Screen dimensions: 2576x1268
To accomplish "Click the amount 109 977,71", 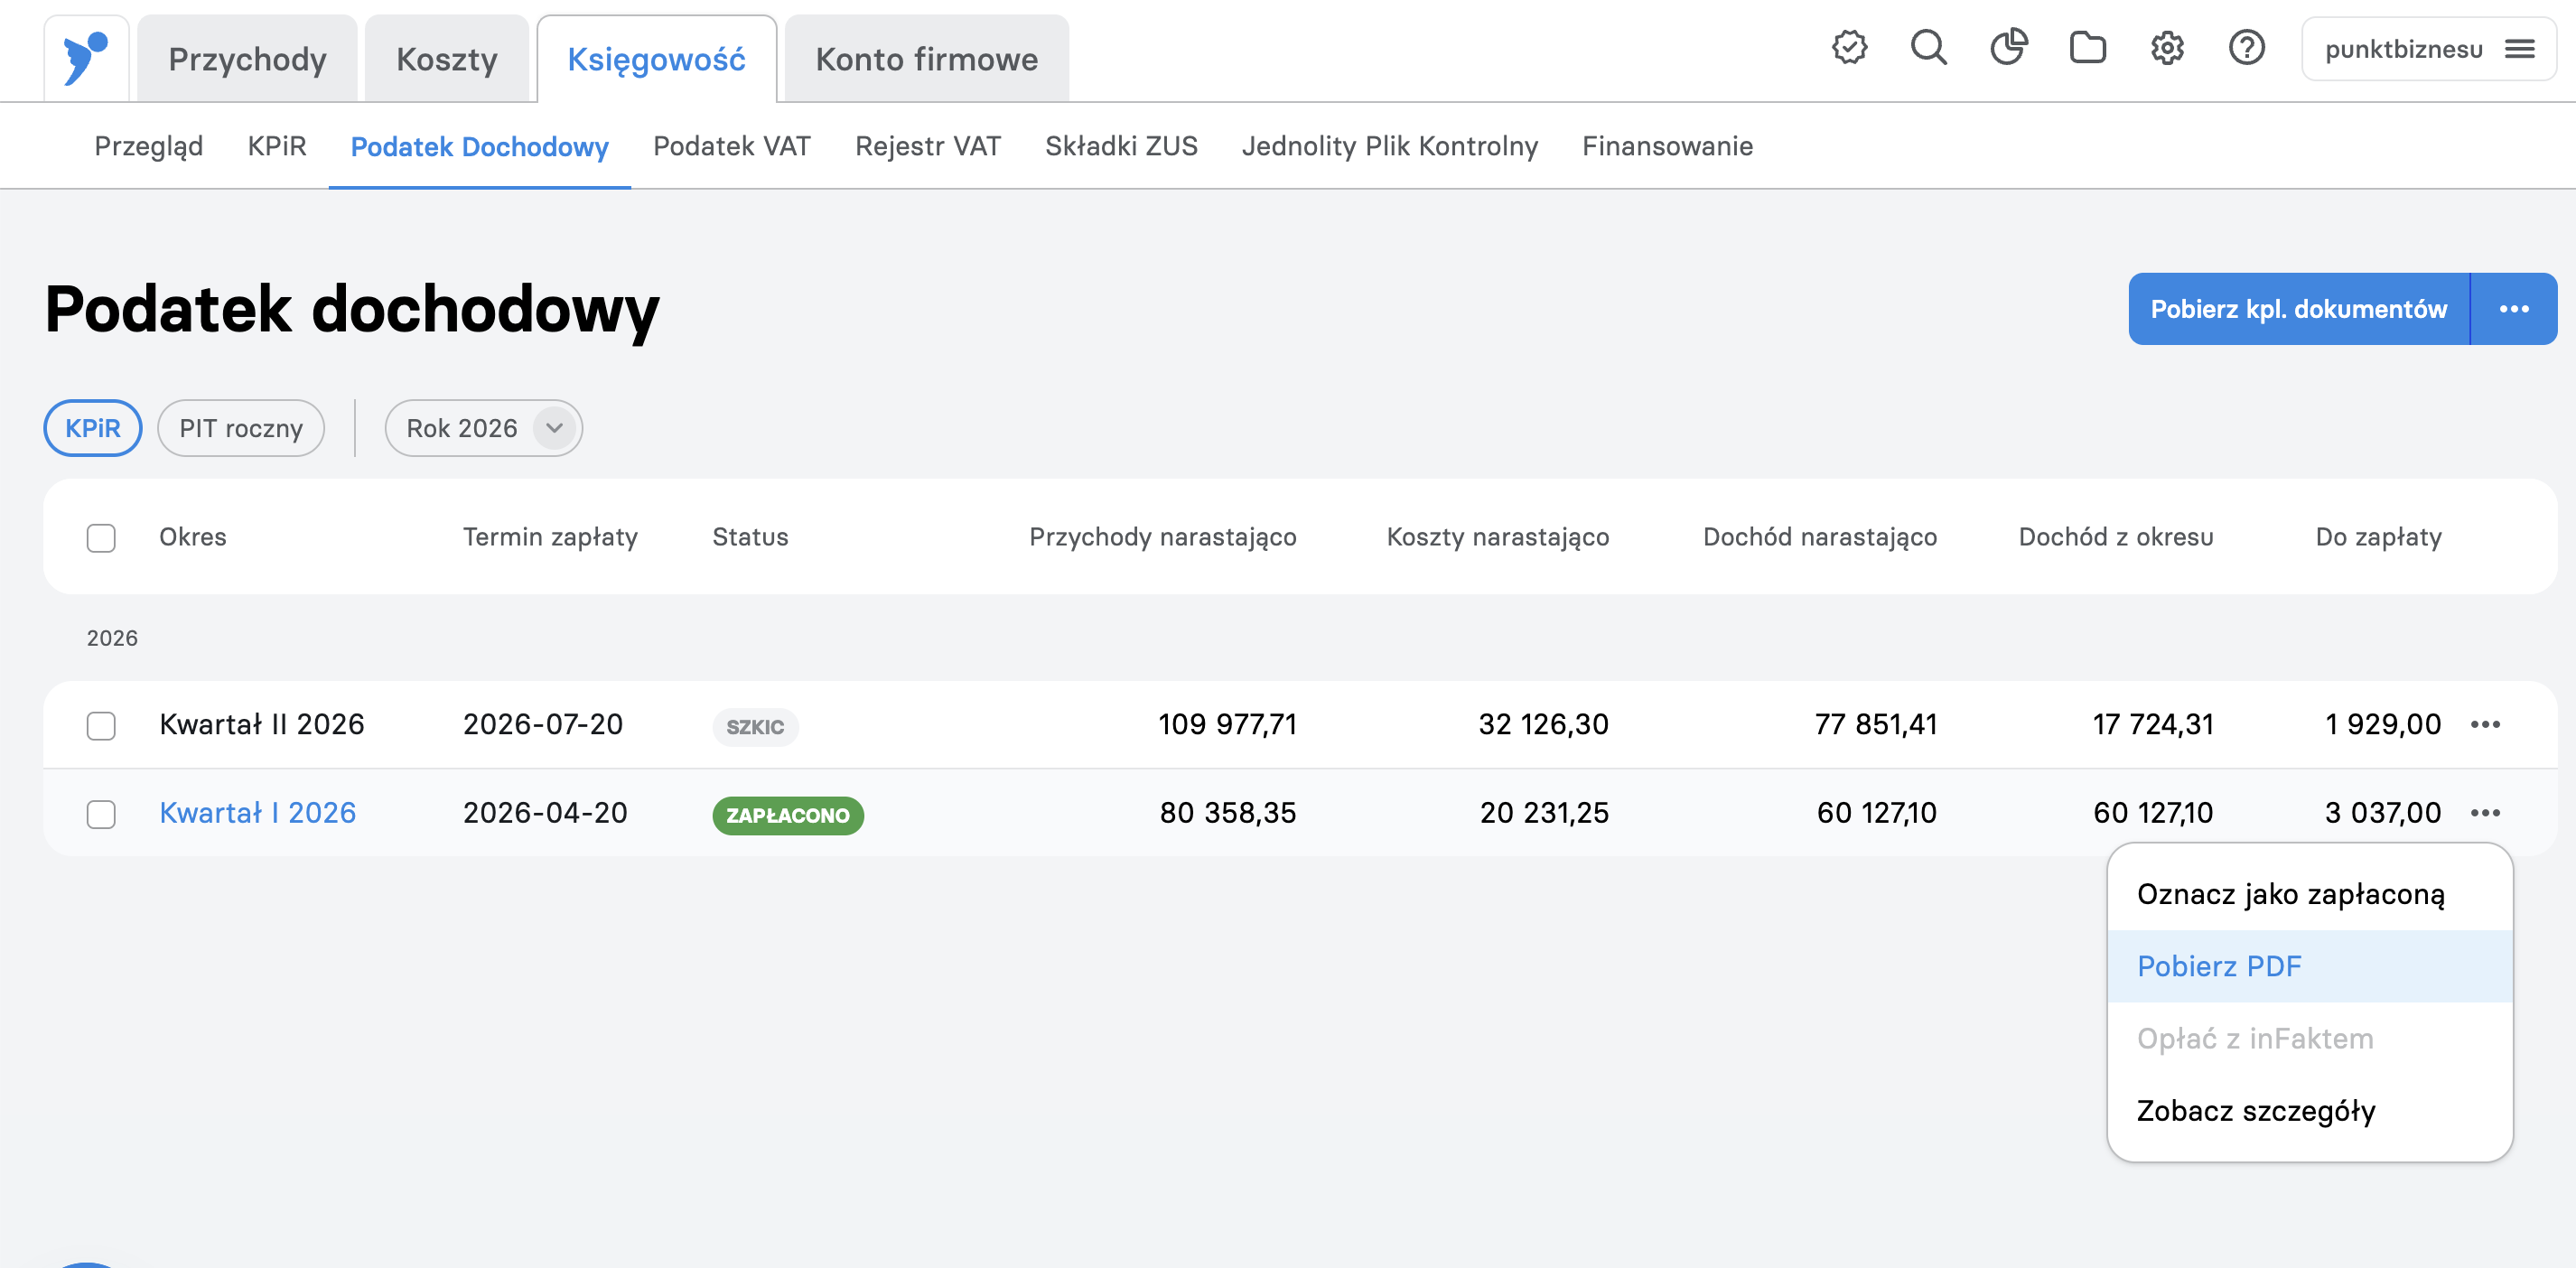I will 1227,724.
